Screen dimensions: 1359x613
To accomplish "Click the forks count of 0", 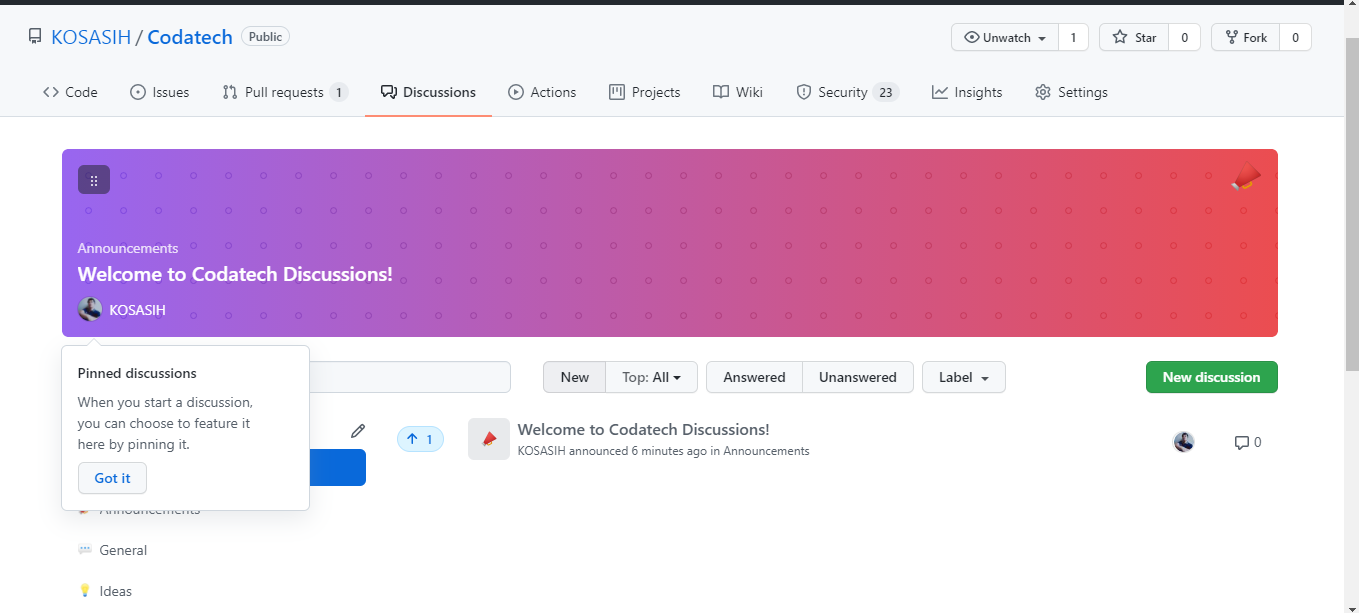I will click(1295, 37).
